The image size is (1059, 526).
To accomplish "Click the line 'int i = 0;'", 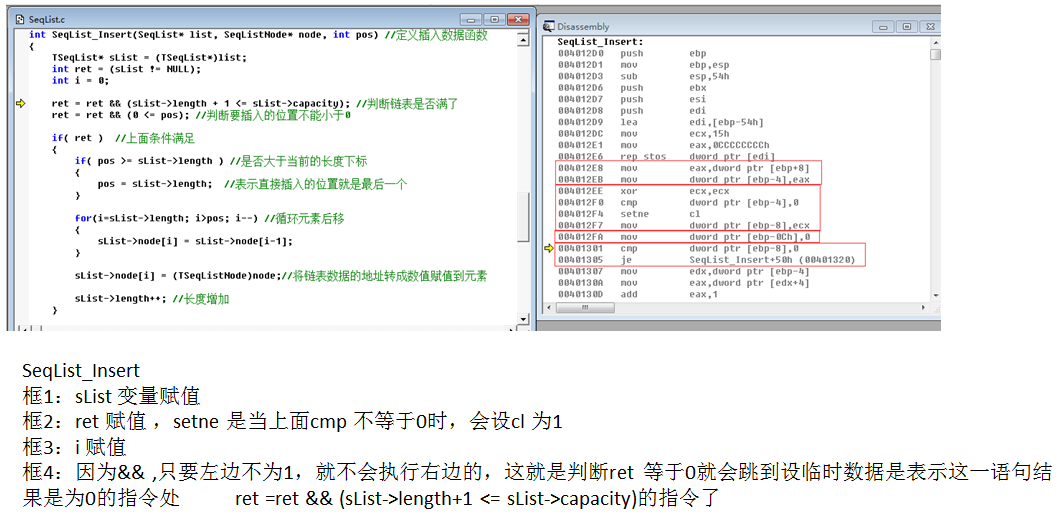I will click(x=80, y=80).
